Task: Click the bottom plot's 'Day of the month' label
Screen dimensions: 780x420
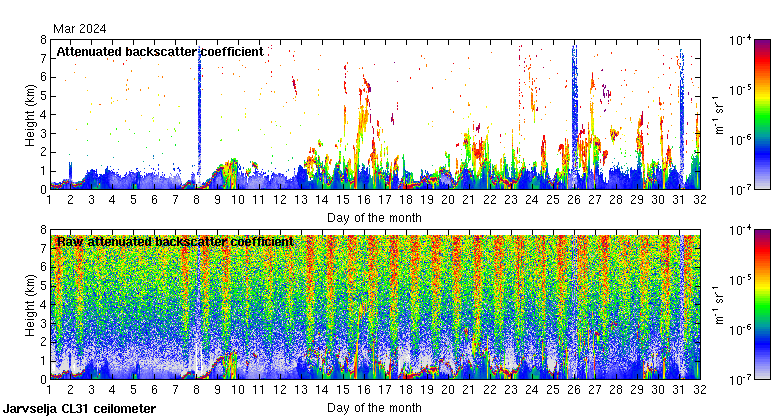Action: tap(374, 408)
